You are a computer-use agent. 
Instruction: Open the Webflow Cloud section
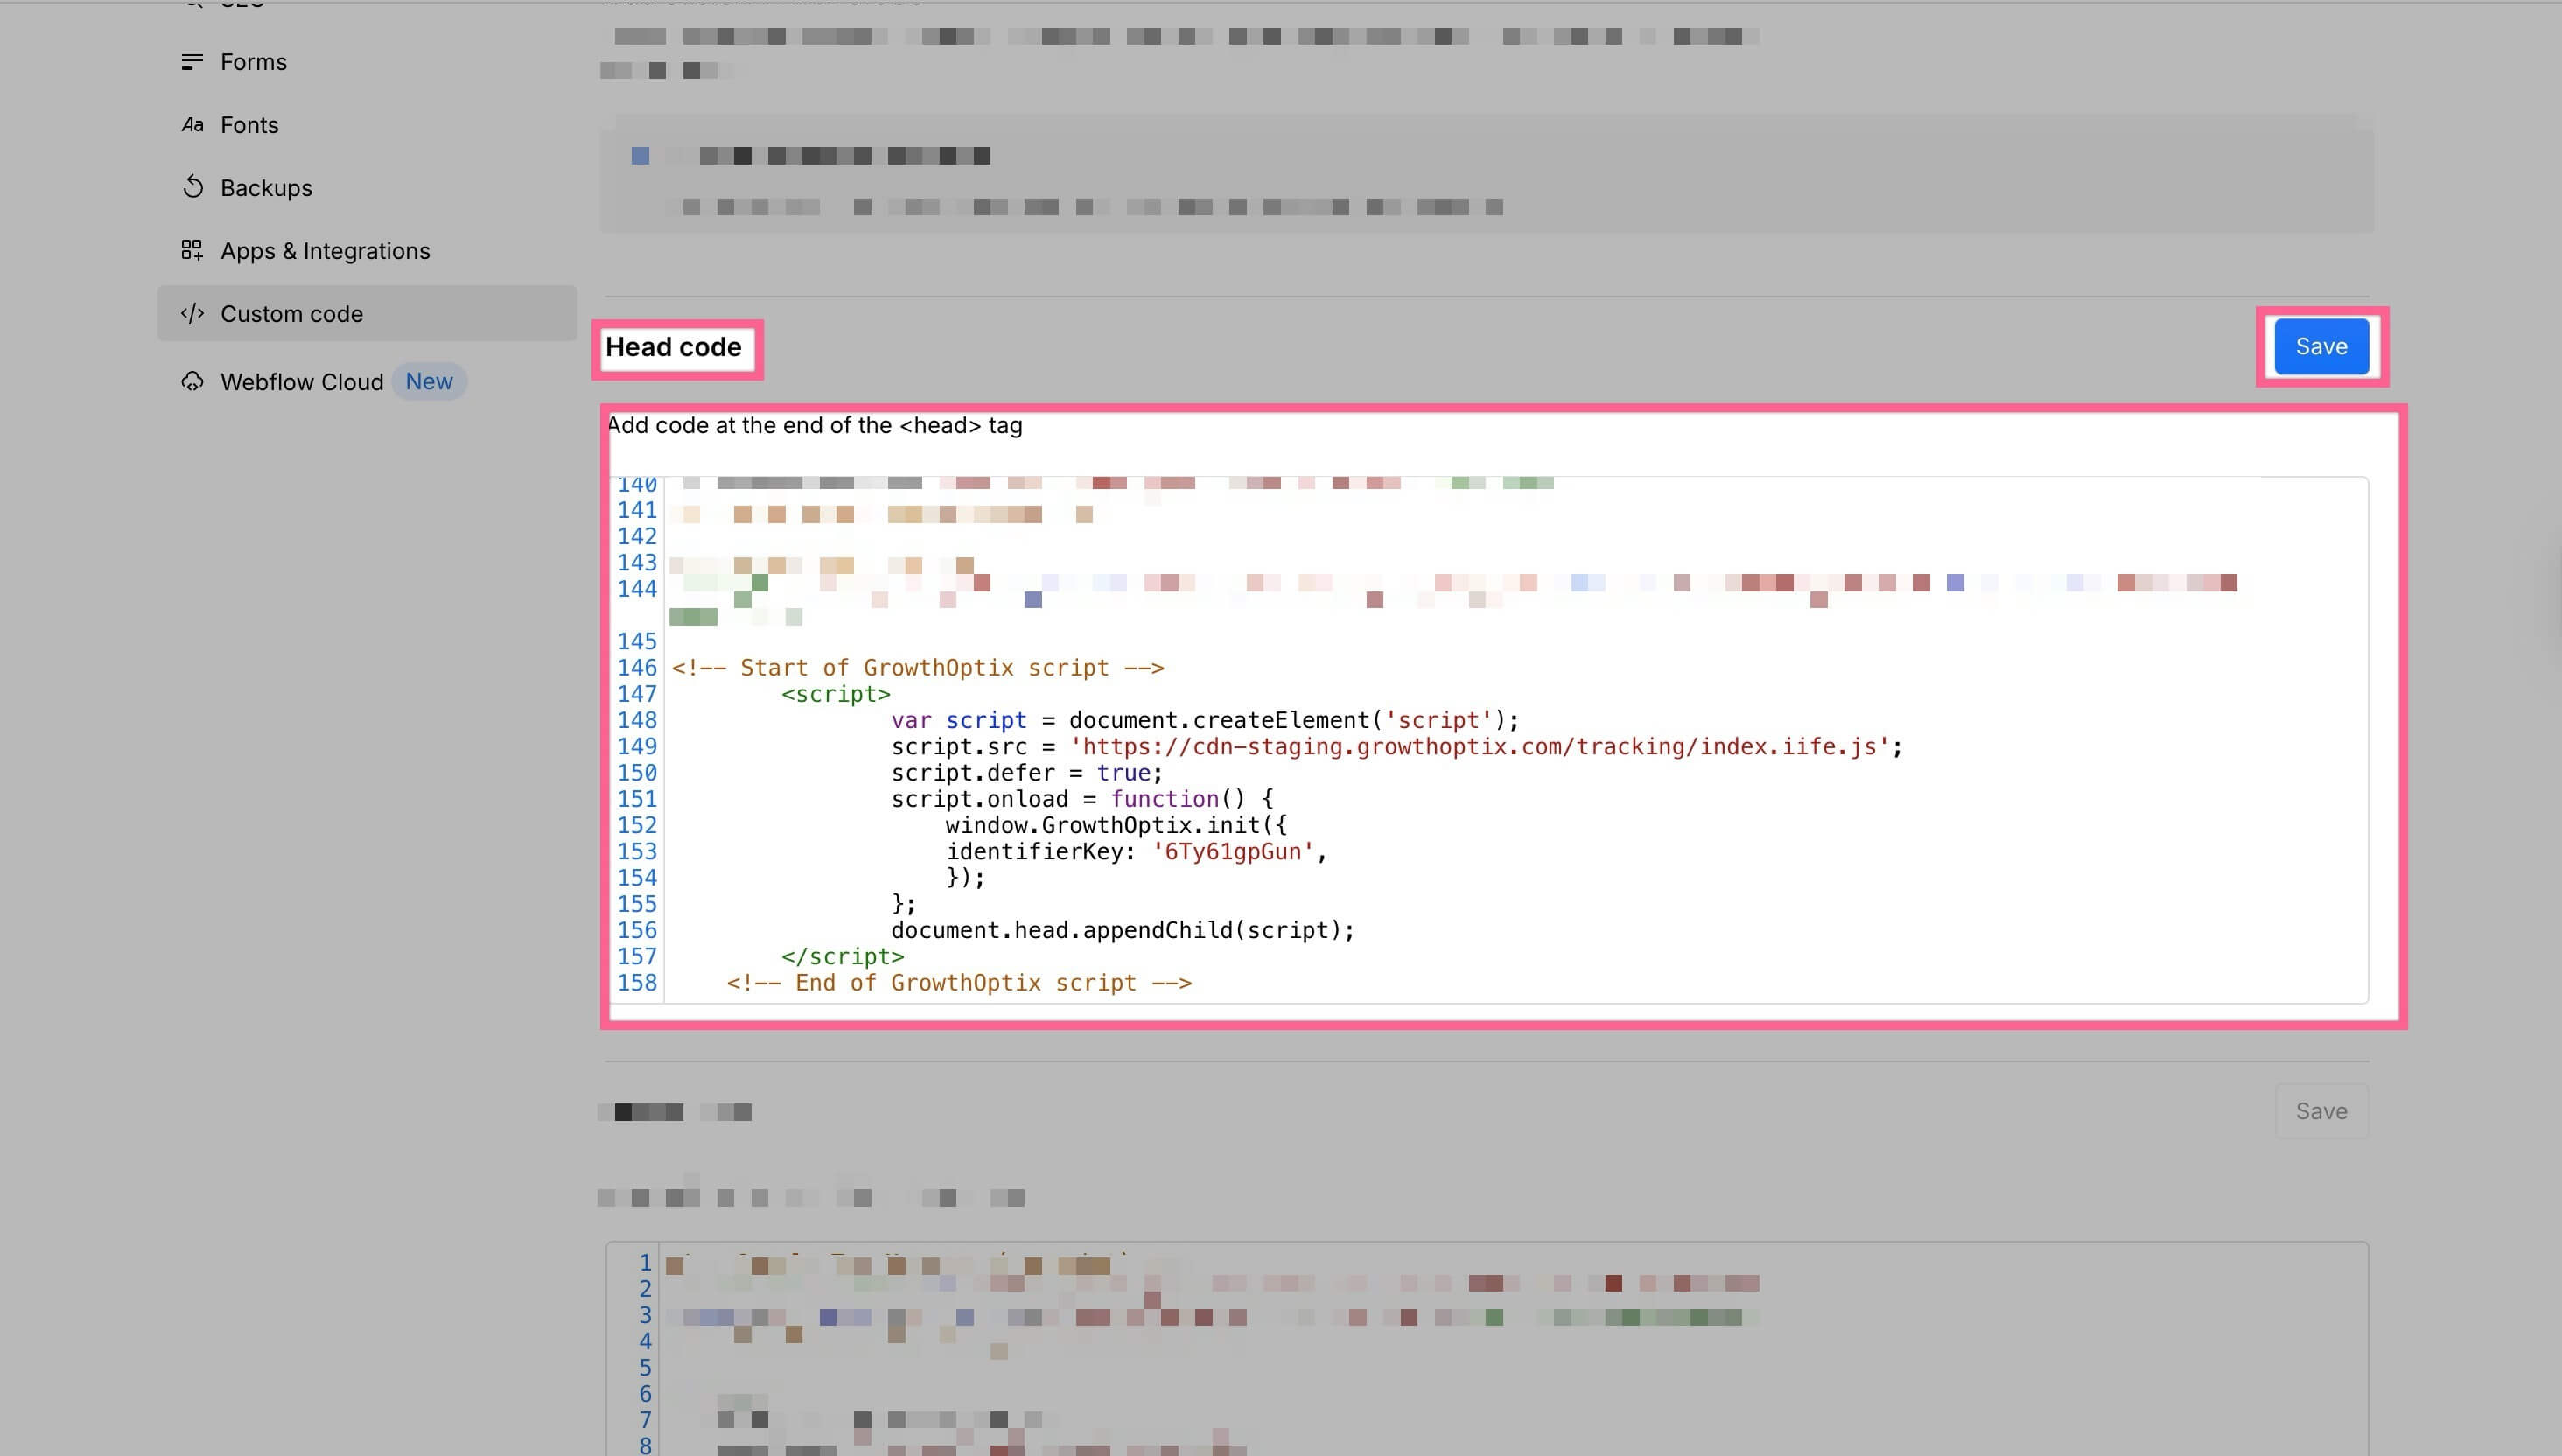coord(301,382)
